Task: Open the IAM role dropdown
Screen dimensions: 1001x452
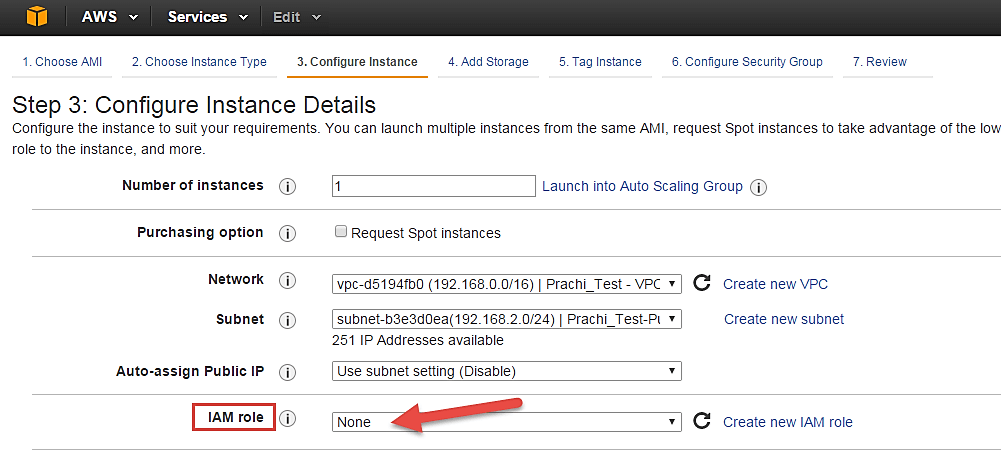Action: pos(507,422)
